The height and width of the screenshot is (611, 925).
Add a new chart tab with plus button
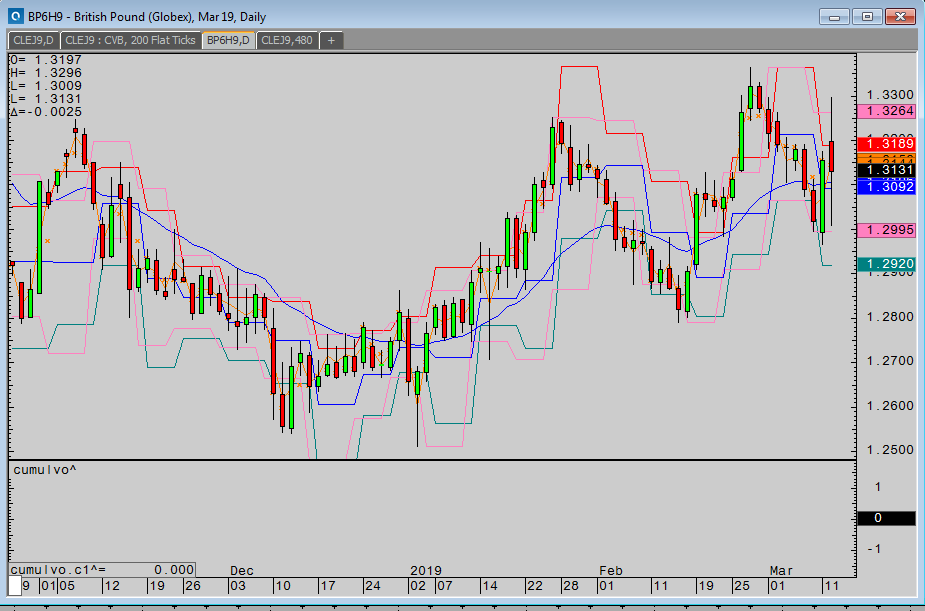(x=331, y=40)
